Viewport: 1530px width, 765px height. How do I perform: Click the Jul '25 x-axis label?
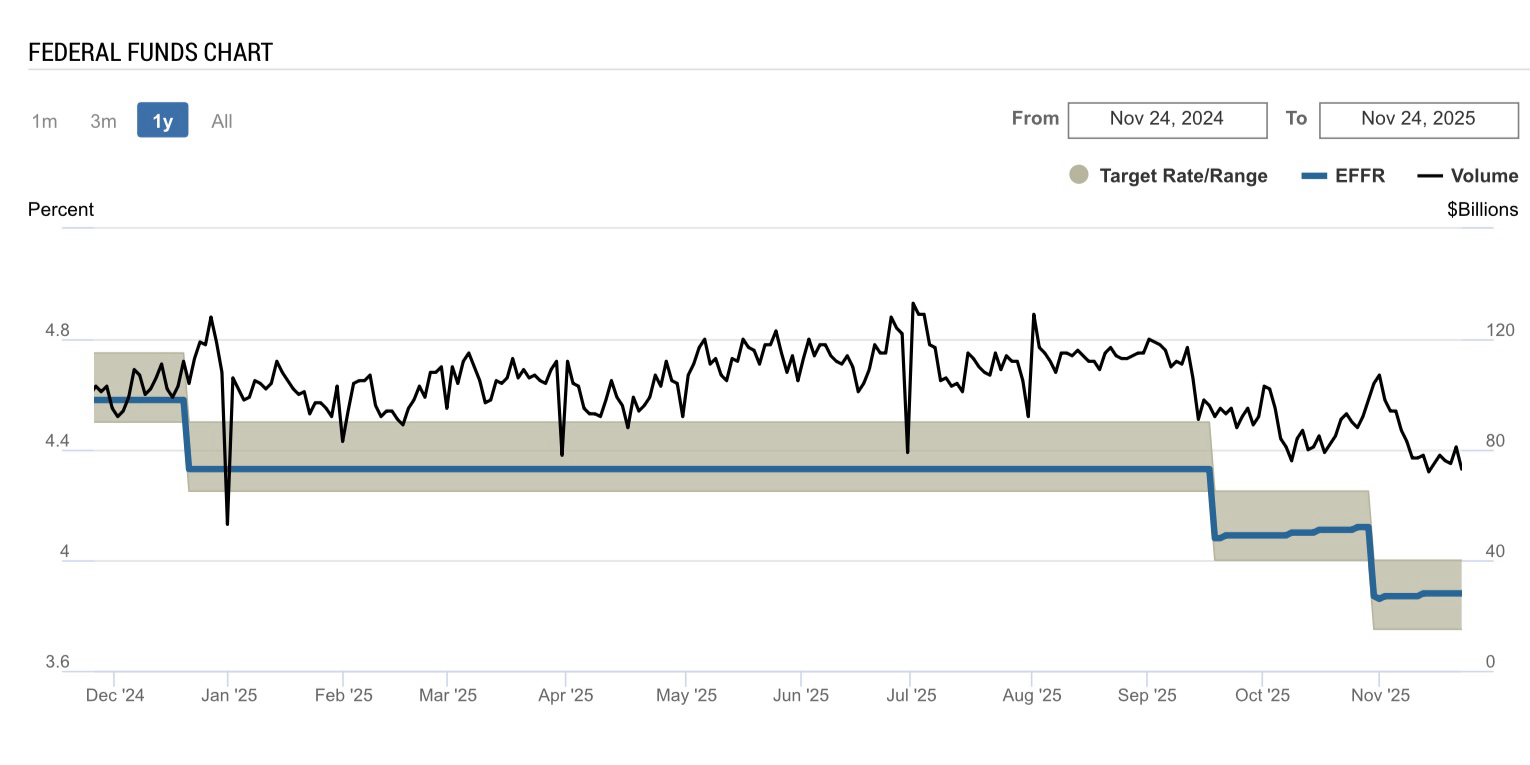point(909,695)
